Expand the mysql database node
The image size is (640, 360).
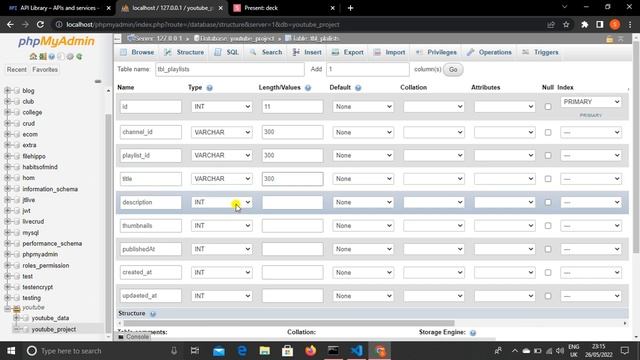click(x=7, y=233)
